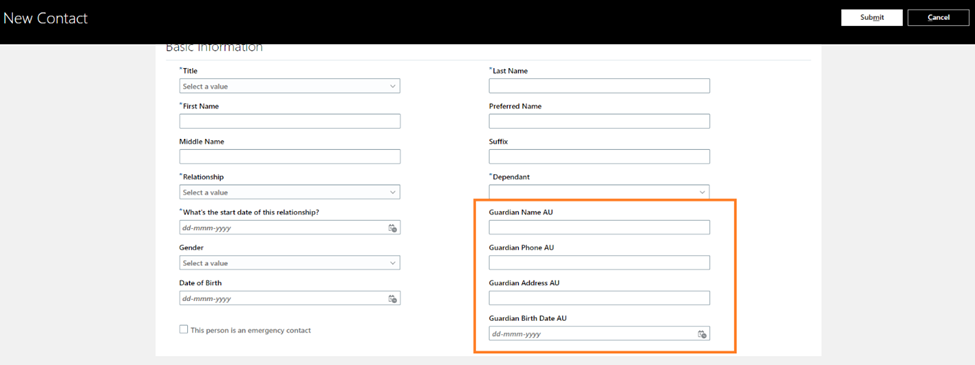This screenshot has height=365, width=975.
Task: Open calendar picker for relationship start date
Action: (x=392, y=228)
